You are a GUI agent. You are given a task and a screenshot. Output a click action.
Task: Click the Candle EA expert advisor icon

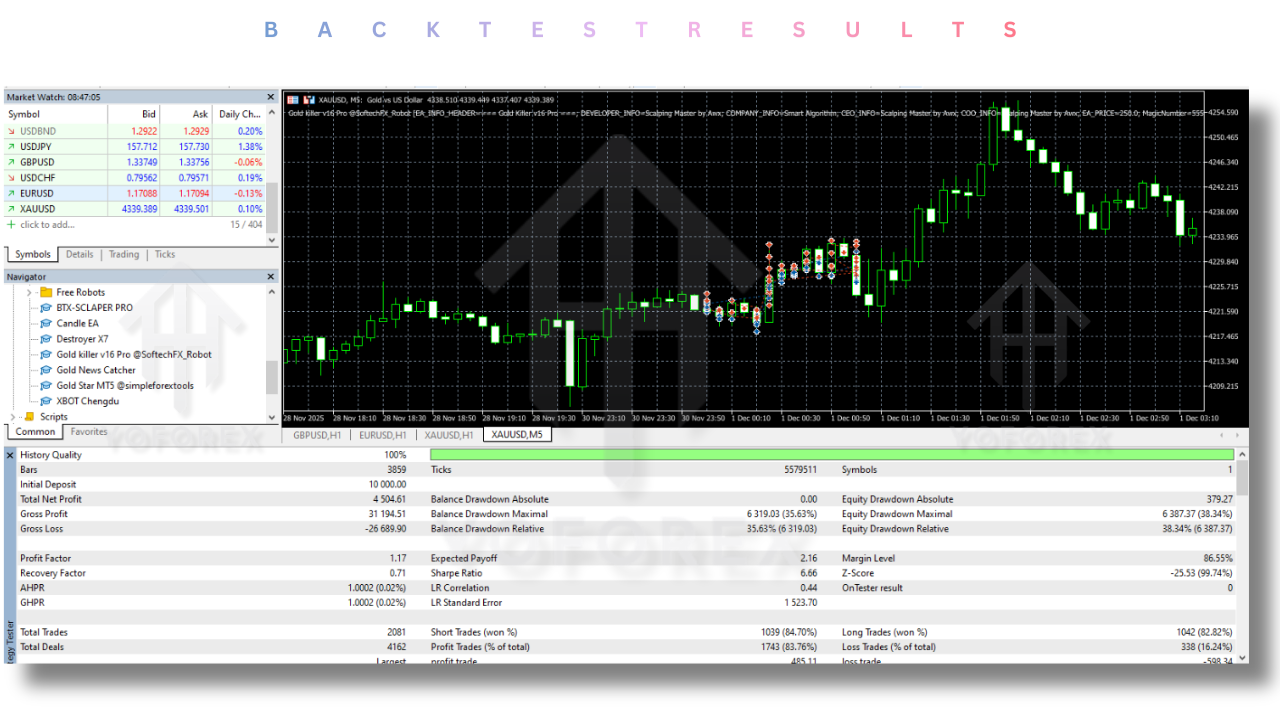tap(46, 324)
